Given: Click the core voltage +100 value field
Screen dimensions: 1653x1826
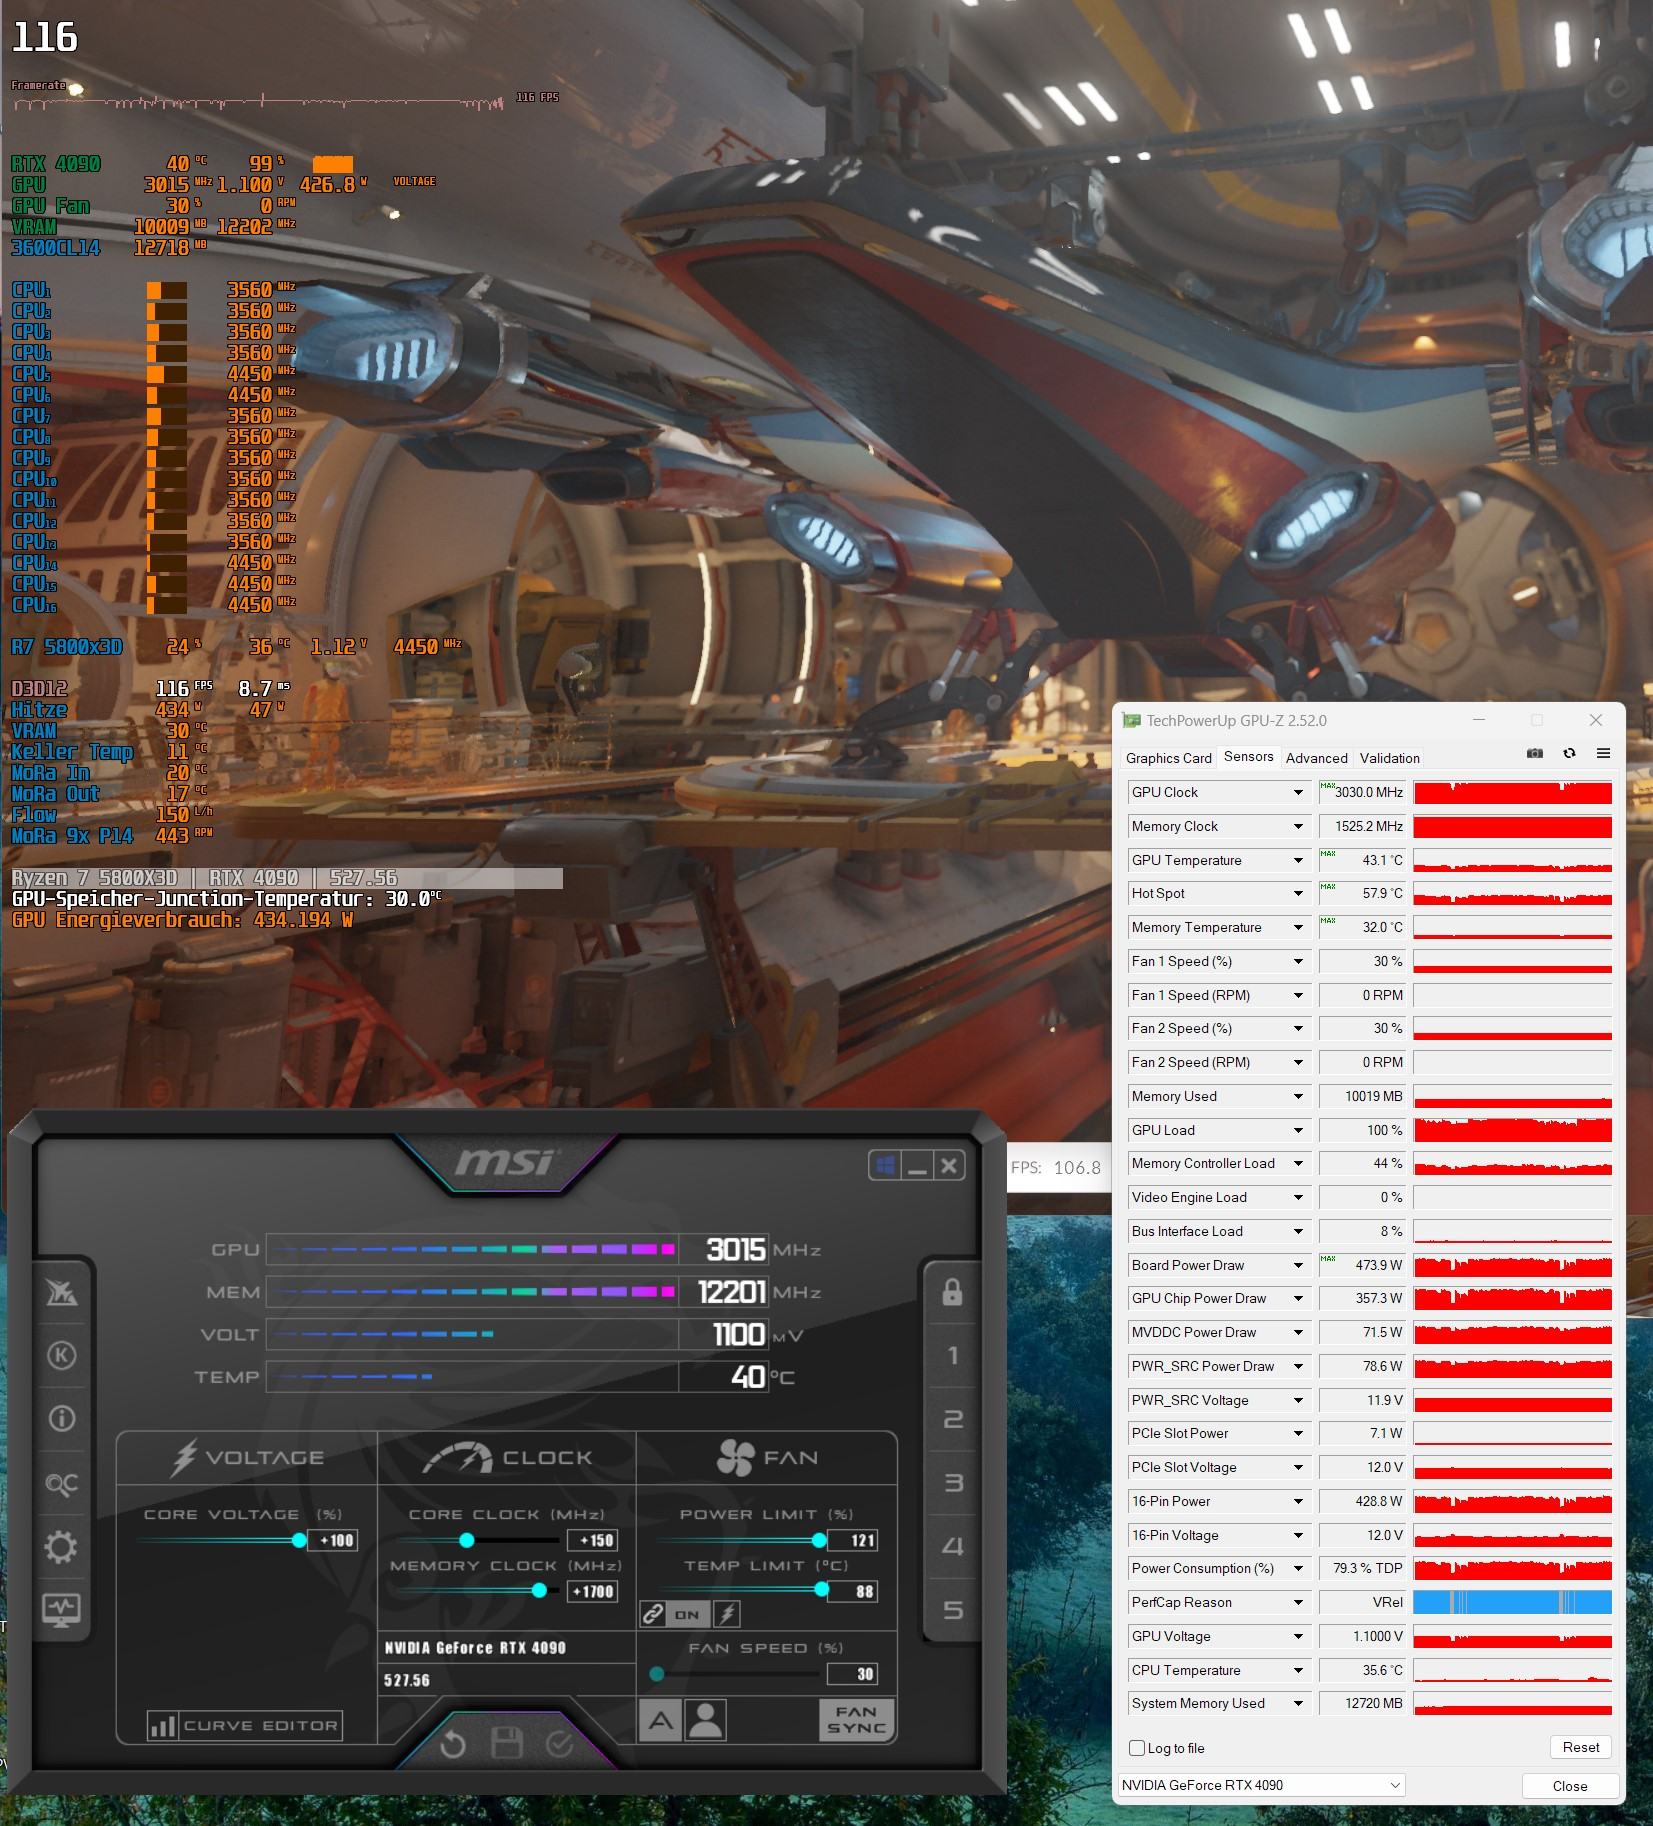Looking at the screenshot, I should click(x=333, y=1540).
